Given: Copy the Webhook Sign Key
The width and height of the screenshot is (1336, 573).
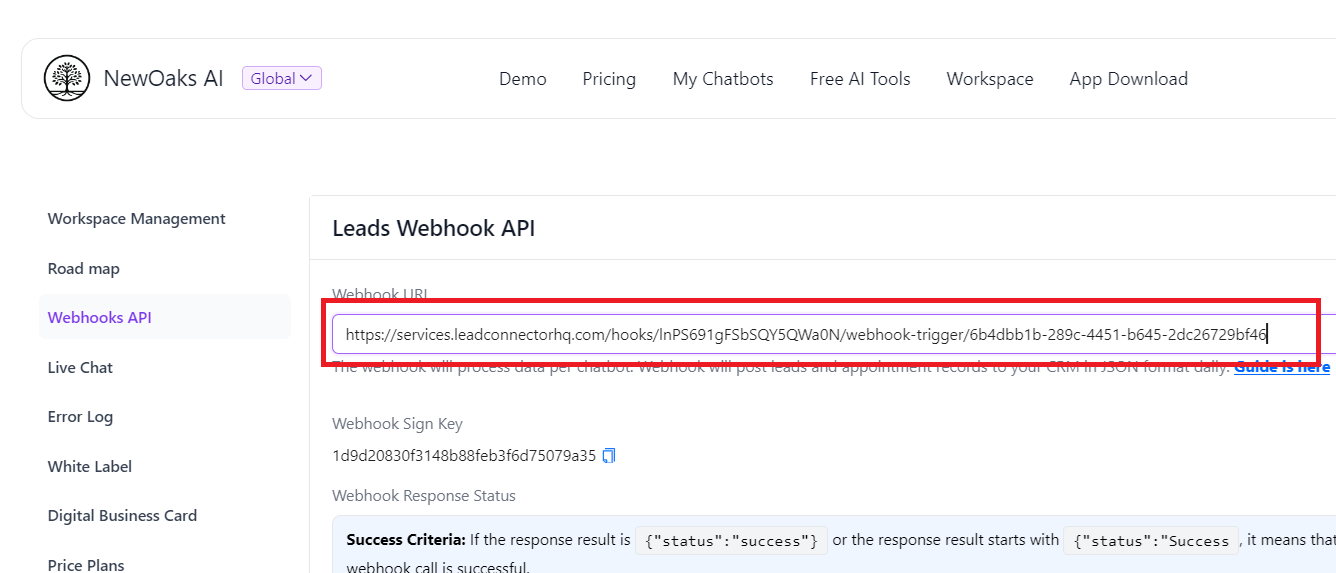Looking at the screenshot, I should pos(609,456).
